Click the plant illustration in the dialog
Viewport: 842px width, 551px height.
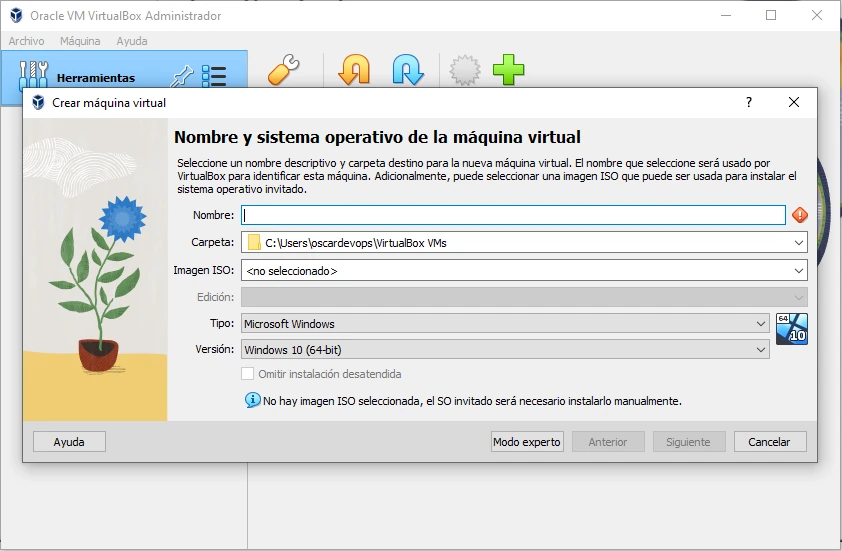[95, 269]
